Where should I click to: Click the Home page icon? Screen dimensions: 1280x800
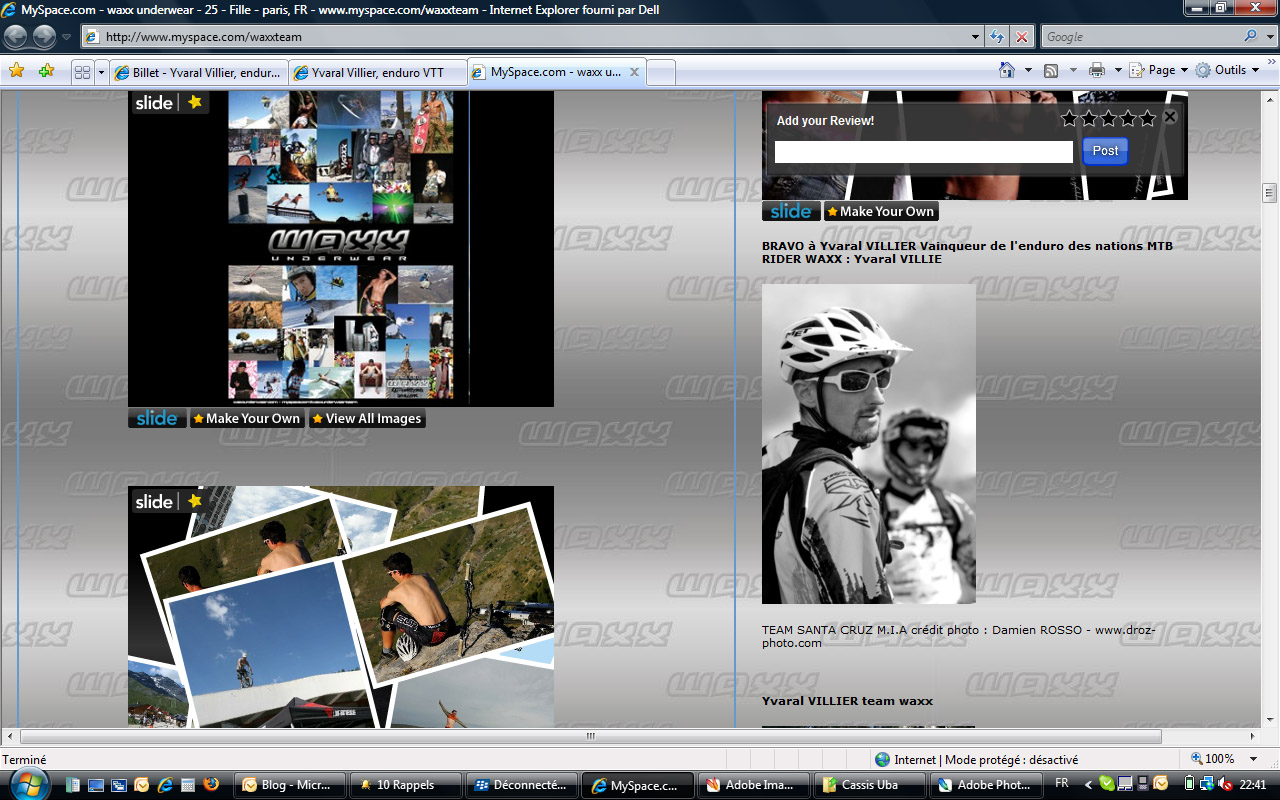point(1007,70)
